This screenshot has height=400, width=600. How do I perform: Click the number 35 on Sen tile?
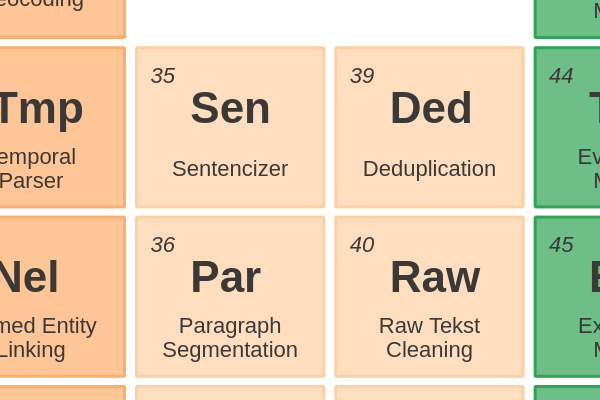click(x=163, y=75)
